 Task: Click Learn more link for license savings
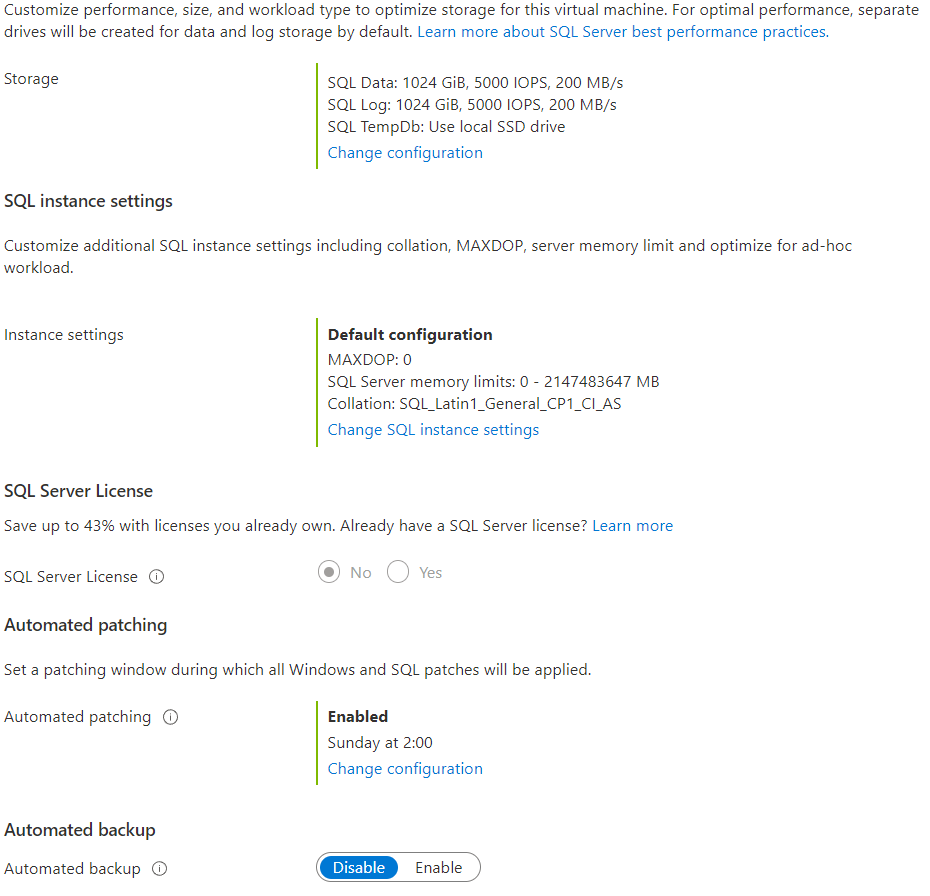[632, 526]
